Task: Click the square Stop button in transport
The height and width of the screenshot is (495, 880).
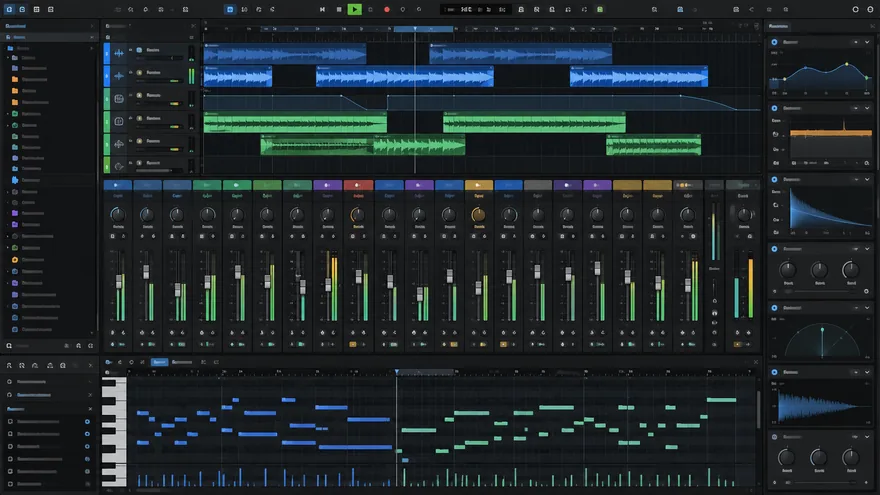Action: coord(339,10)
